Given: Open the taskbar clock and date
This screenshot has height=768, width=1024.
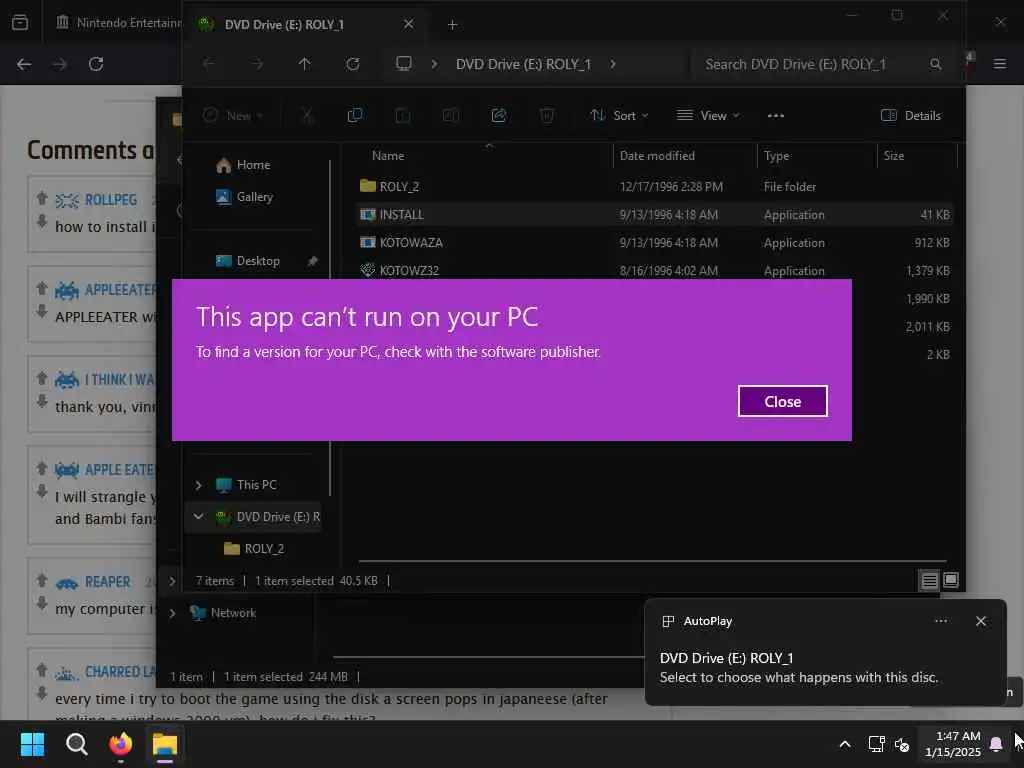Looking at the screenshot, I should [952, 744].
